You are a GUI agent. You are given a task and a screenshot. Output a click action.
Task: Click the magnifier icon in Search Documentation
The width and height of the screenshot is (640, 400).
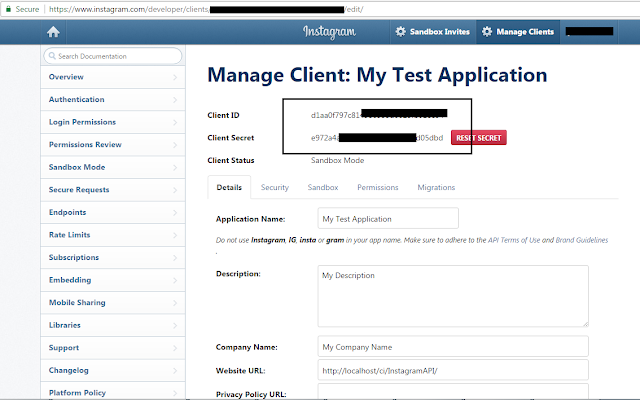point(52,56)
